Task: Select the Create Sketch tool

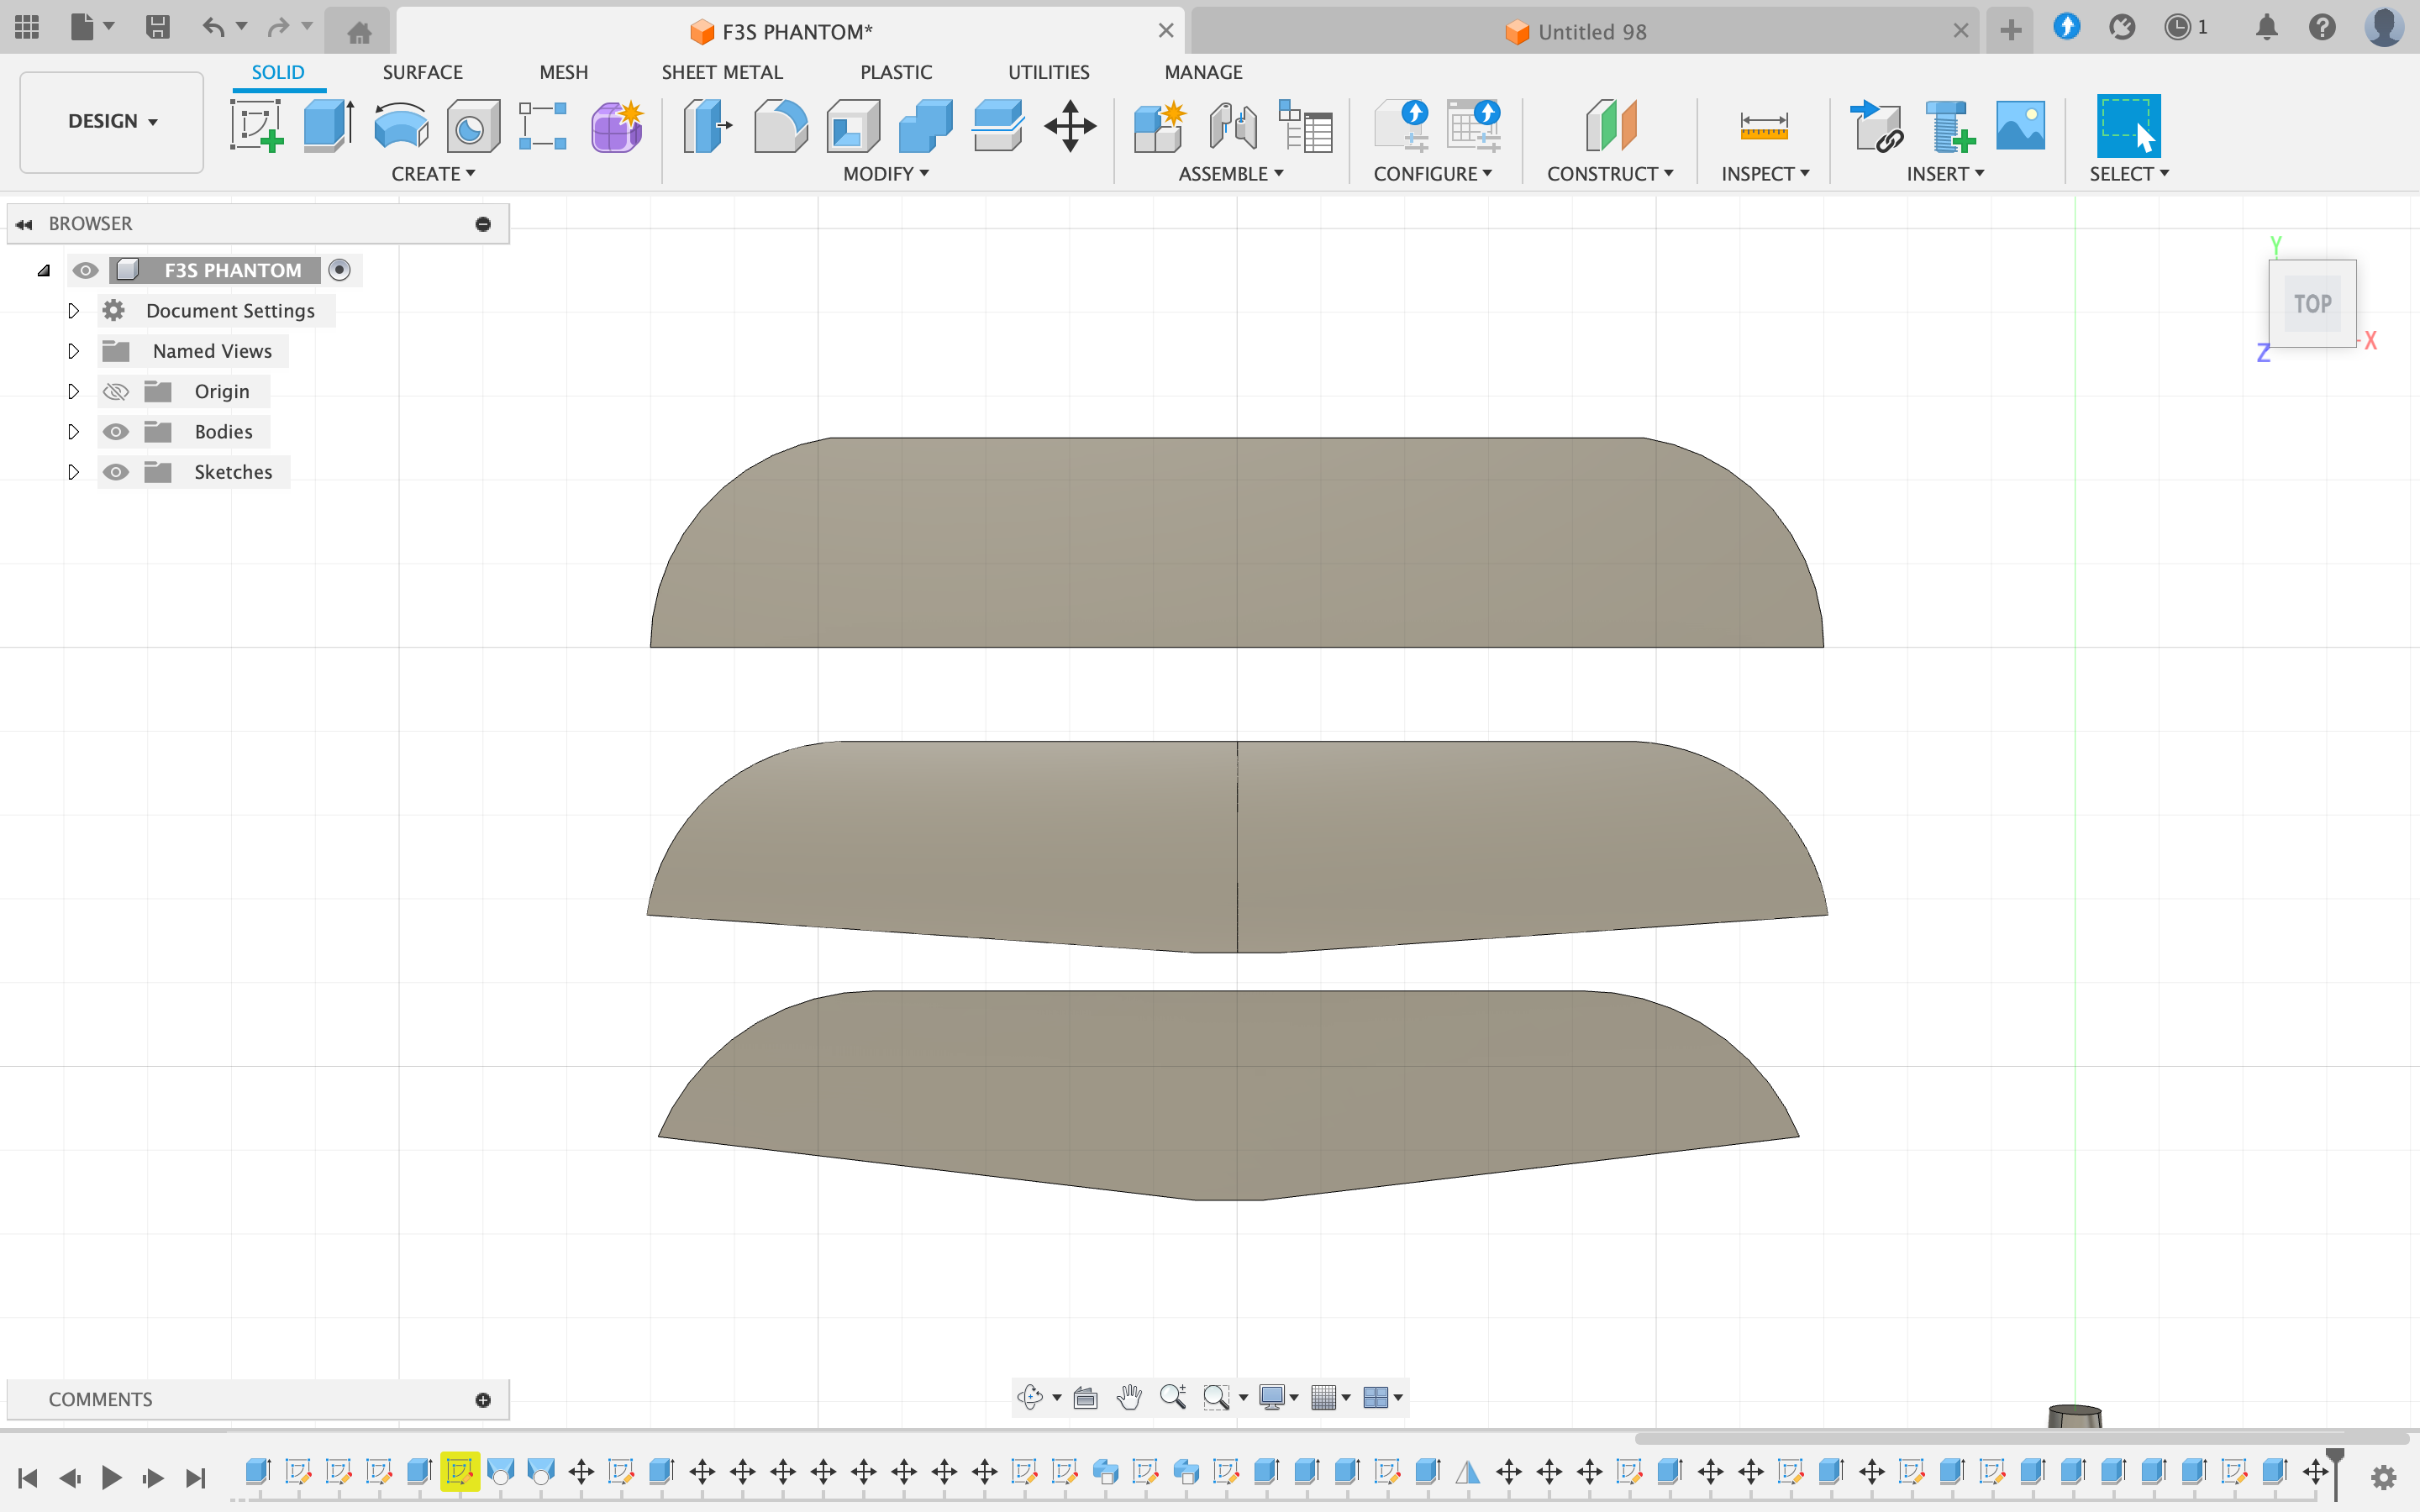Action: 257,126
